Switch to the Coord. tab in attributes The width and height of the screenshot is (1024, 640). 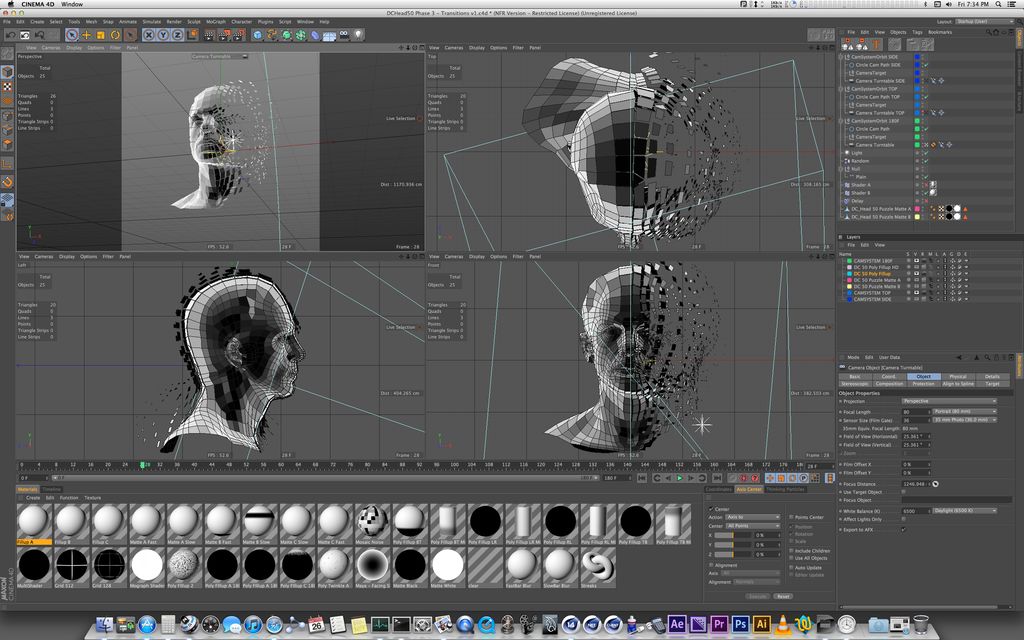point(889,376)
